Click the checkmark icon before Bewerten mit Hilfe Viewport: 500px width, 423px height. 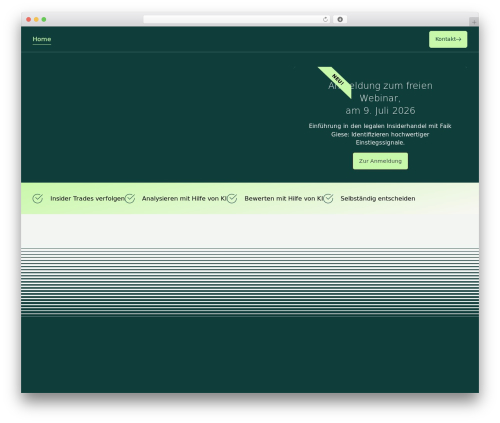click(232, 199)
